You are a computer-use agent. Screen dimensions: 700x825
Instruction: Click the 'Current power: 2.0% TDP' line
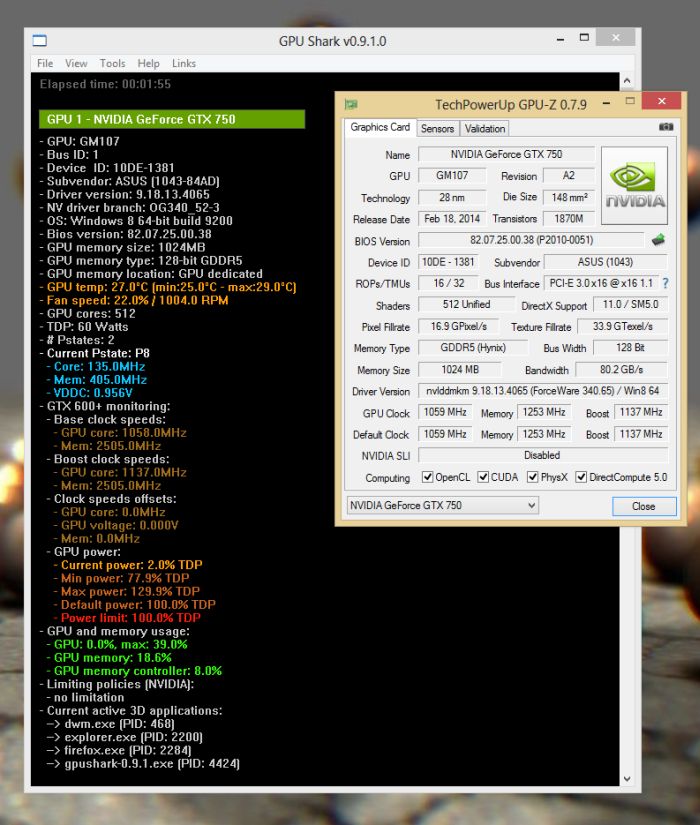pyautogui.click(x=128, y=565)
